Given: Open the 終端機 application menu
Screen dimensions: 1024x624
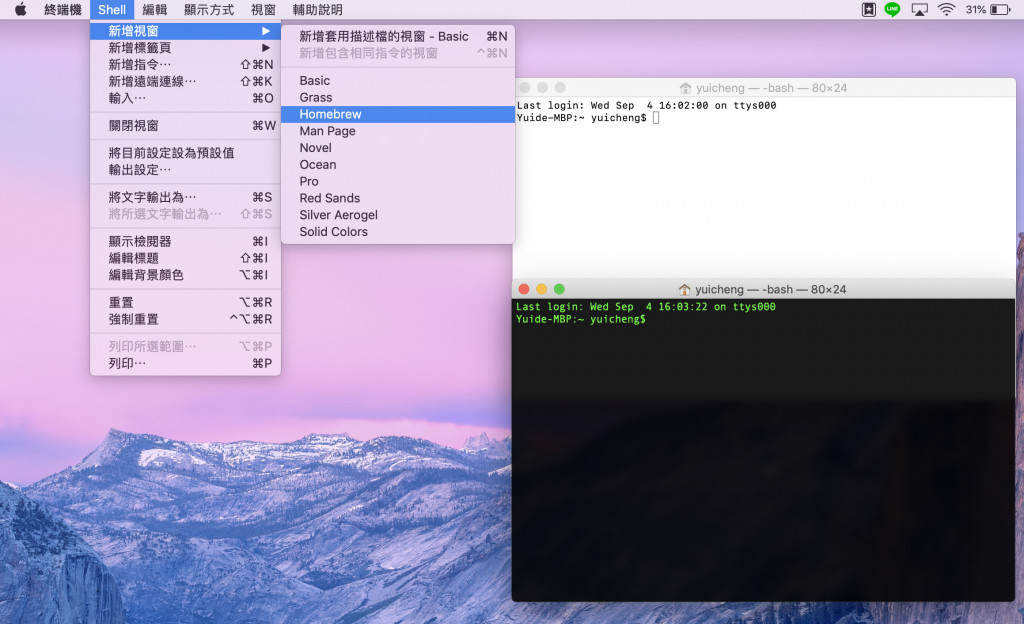Looking at the screenshot, I should (63, 9).
